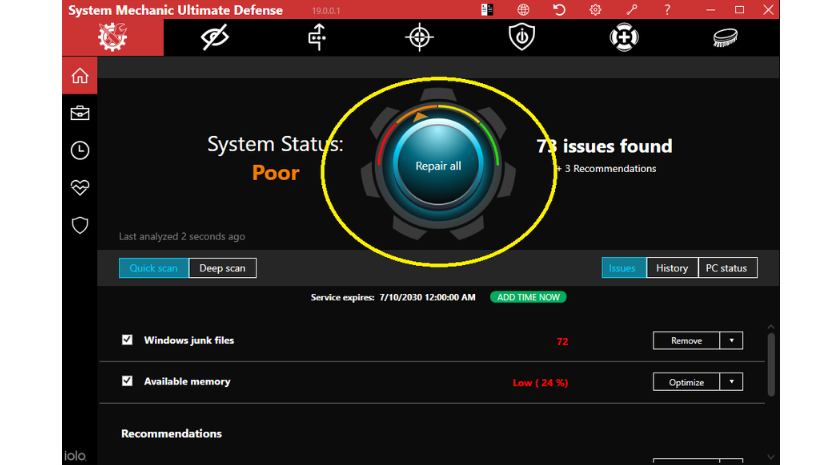The height and width of the screenshot is (465, 827).
Task: Switch to the History tab
Action: coord(671,268)
